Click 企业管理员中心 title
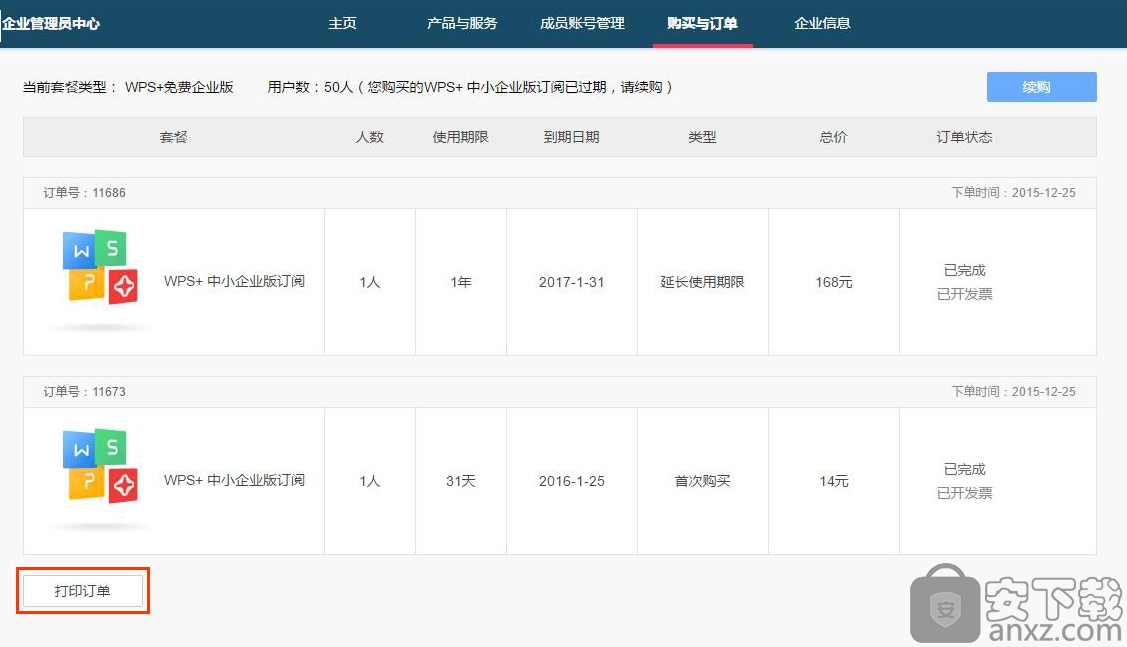The width and height of the screenshot is (1127, 647). tap(51, 24)
